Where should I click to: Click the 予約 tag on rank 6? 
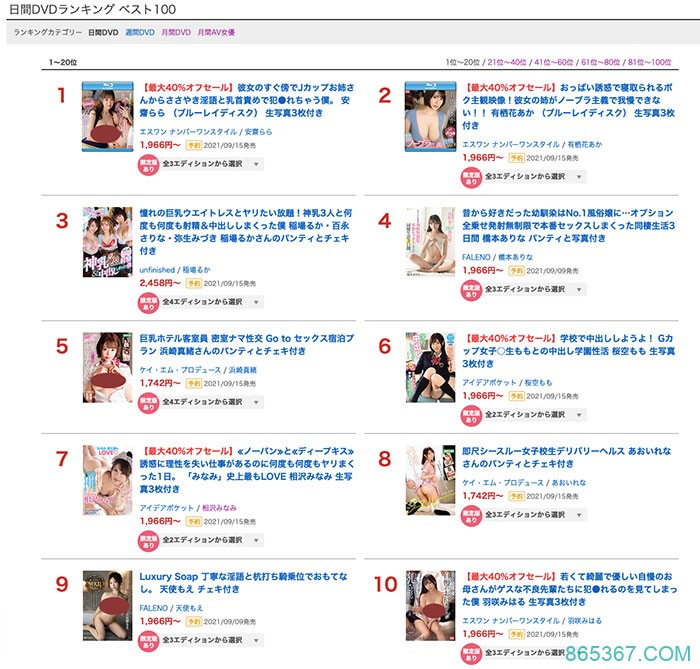(x=517, y=396)
